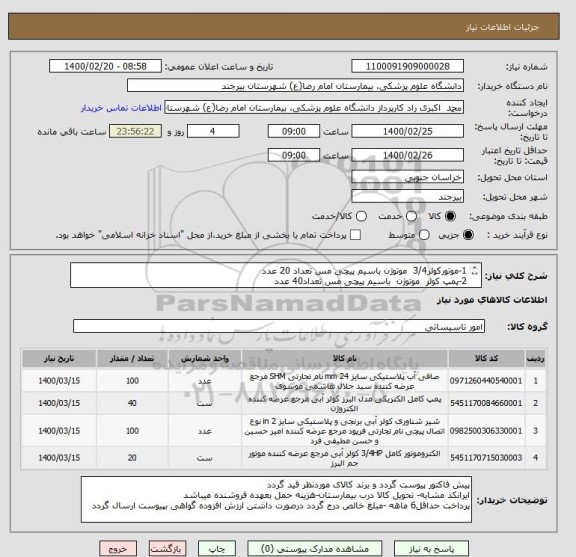Image resolution: width=576 pixels, height=557 pixels.
Task: Click the جزئیات اطلاعات نیاز page header
Action: coord(502,27)
